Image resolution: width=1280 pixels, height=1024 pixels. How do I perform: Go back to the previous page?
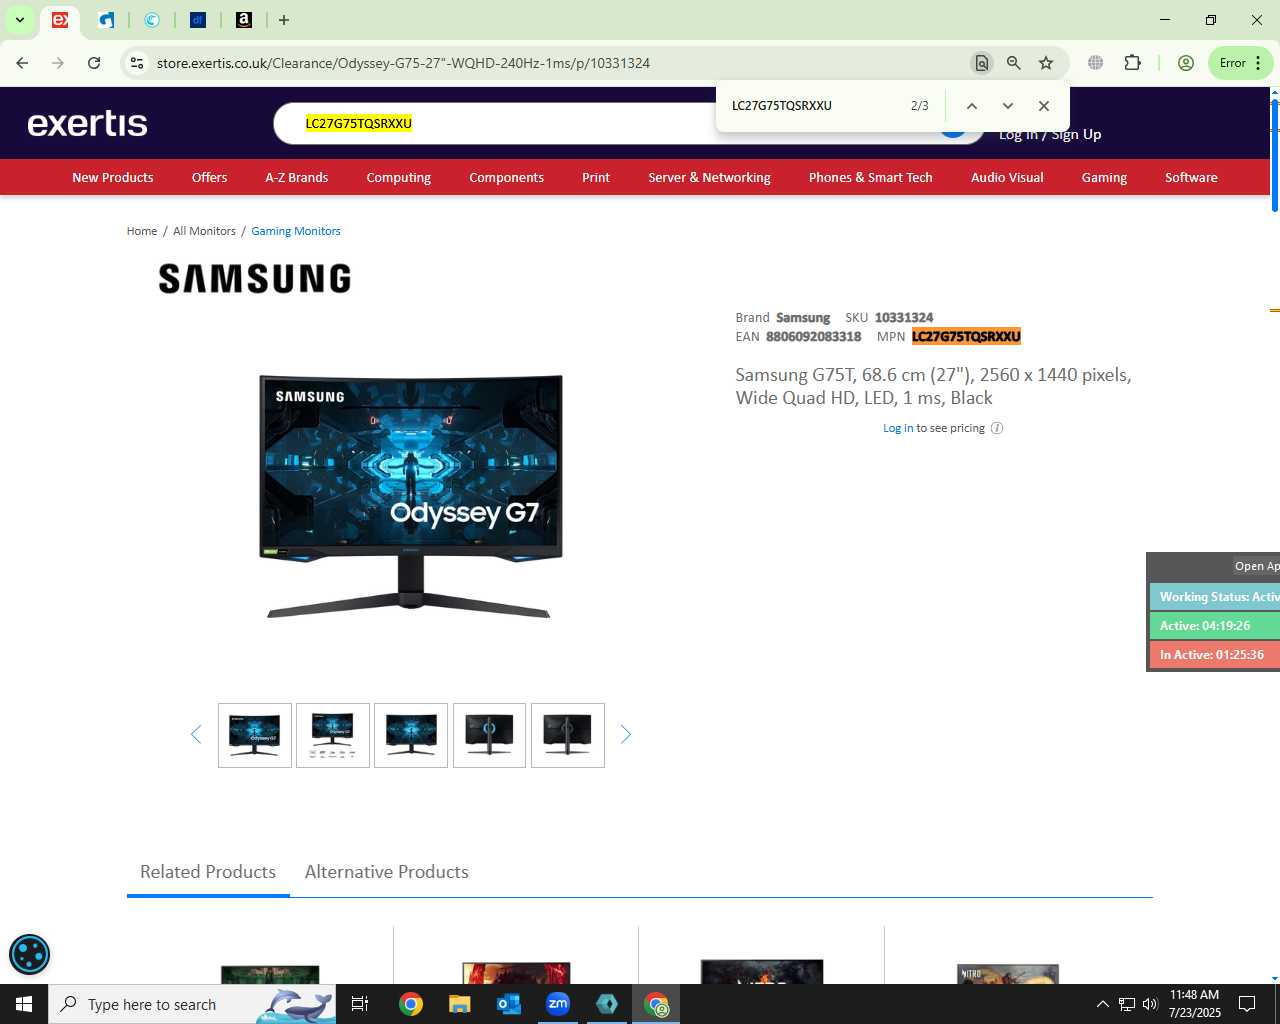pos(22,63)
